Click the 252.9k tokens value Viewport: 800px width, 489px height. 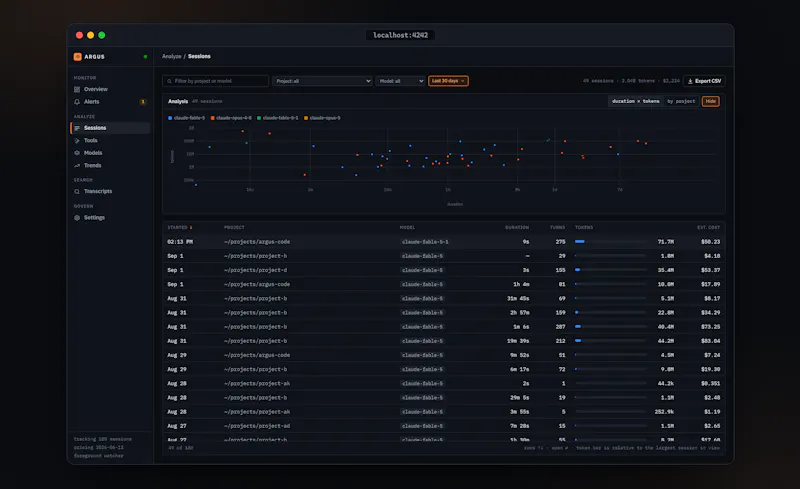click(664, 412)
